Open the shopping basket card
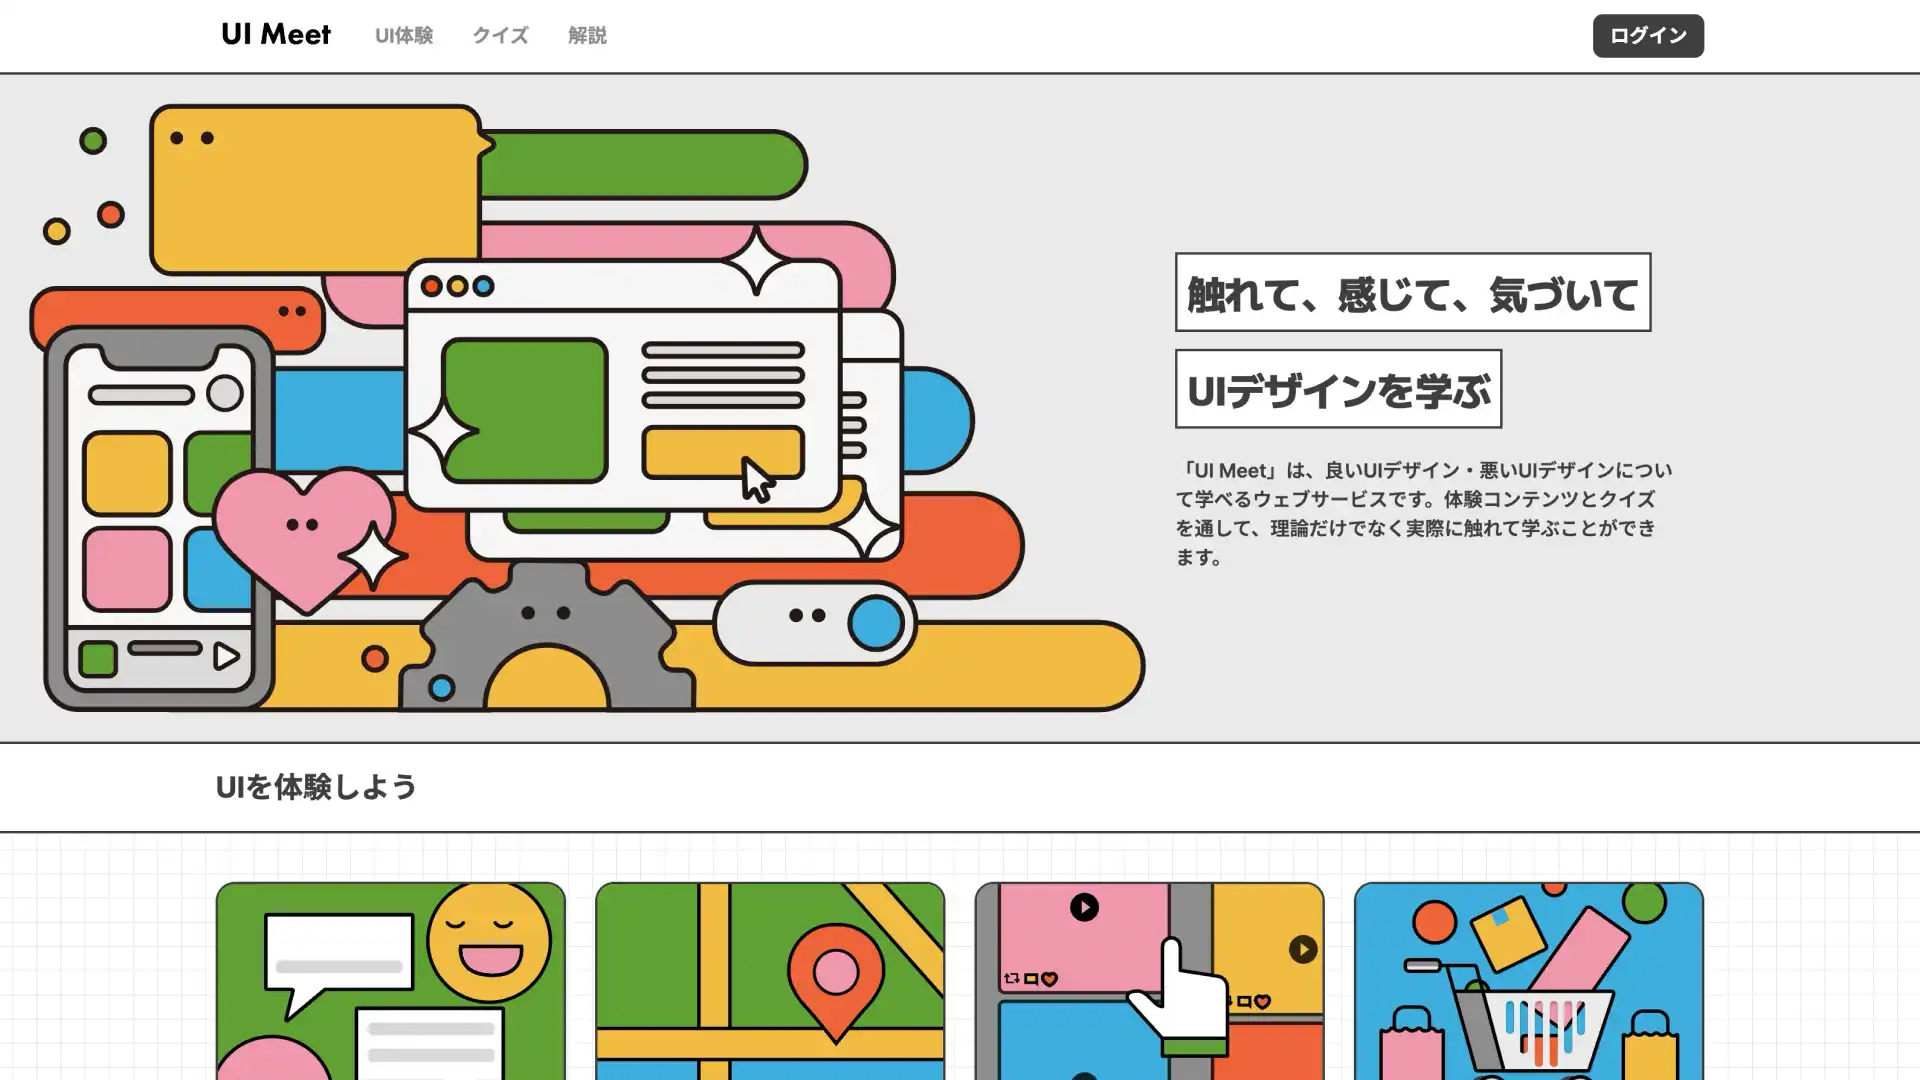This screenshot has height=1080, width=1920. [x=1529, y=981]
